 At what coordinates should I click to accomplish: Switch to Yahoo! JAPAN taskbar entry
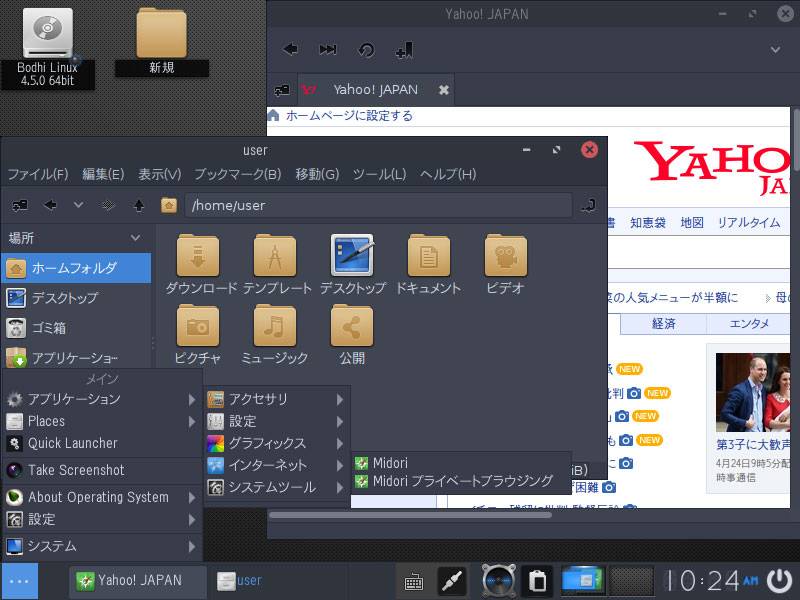click(138, 581)
